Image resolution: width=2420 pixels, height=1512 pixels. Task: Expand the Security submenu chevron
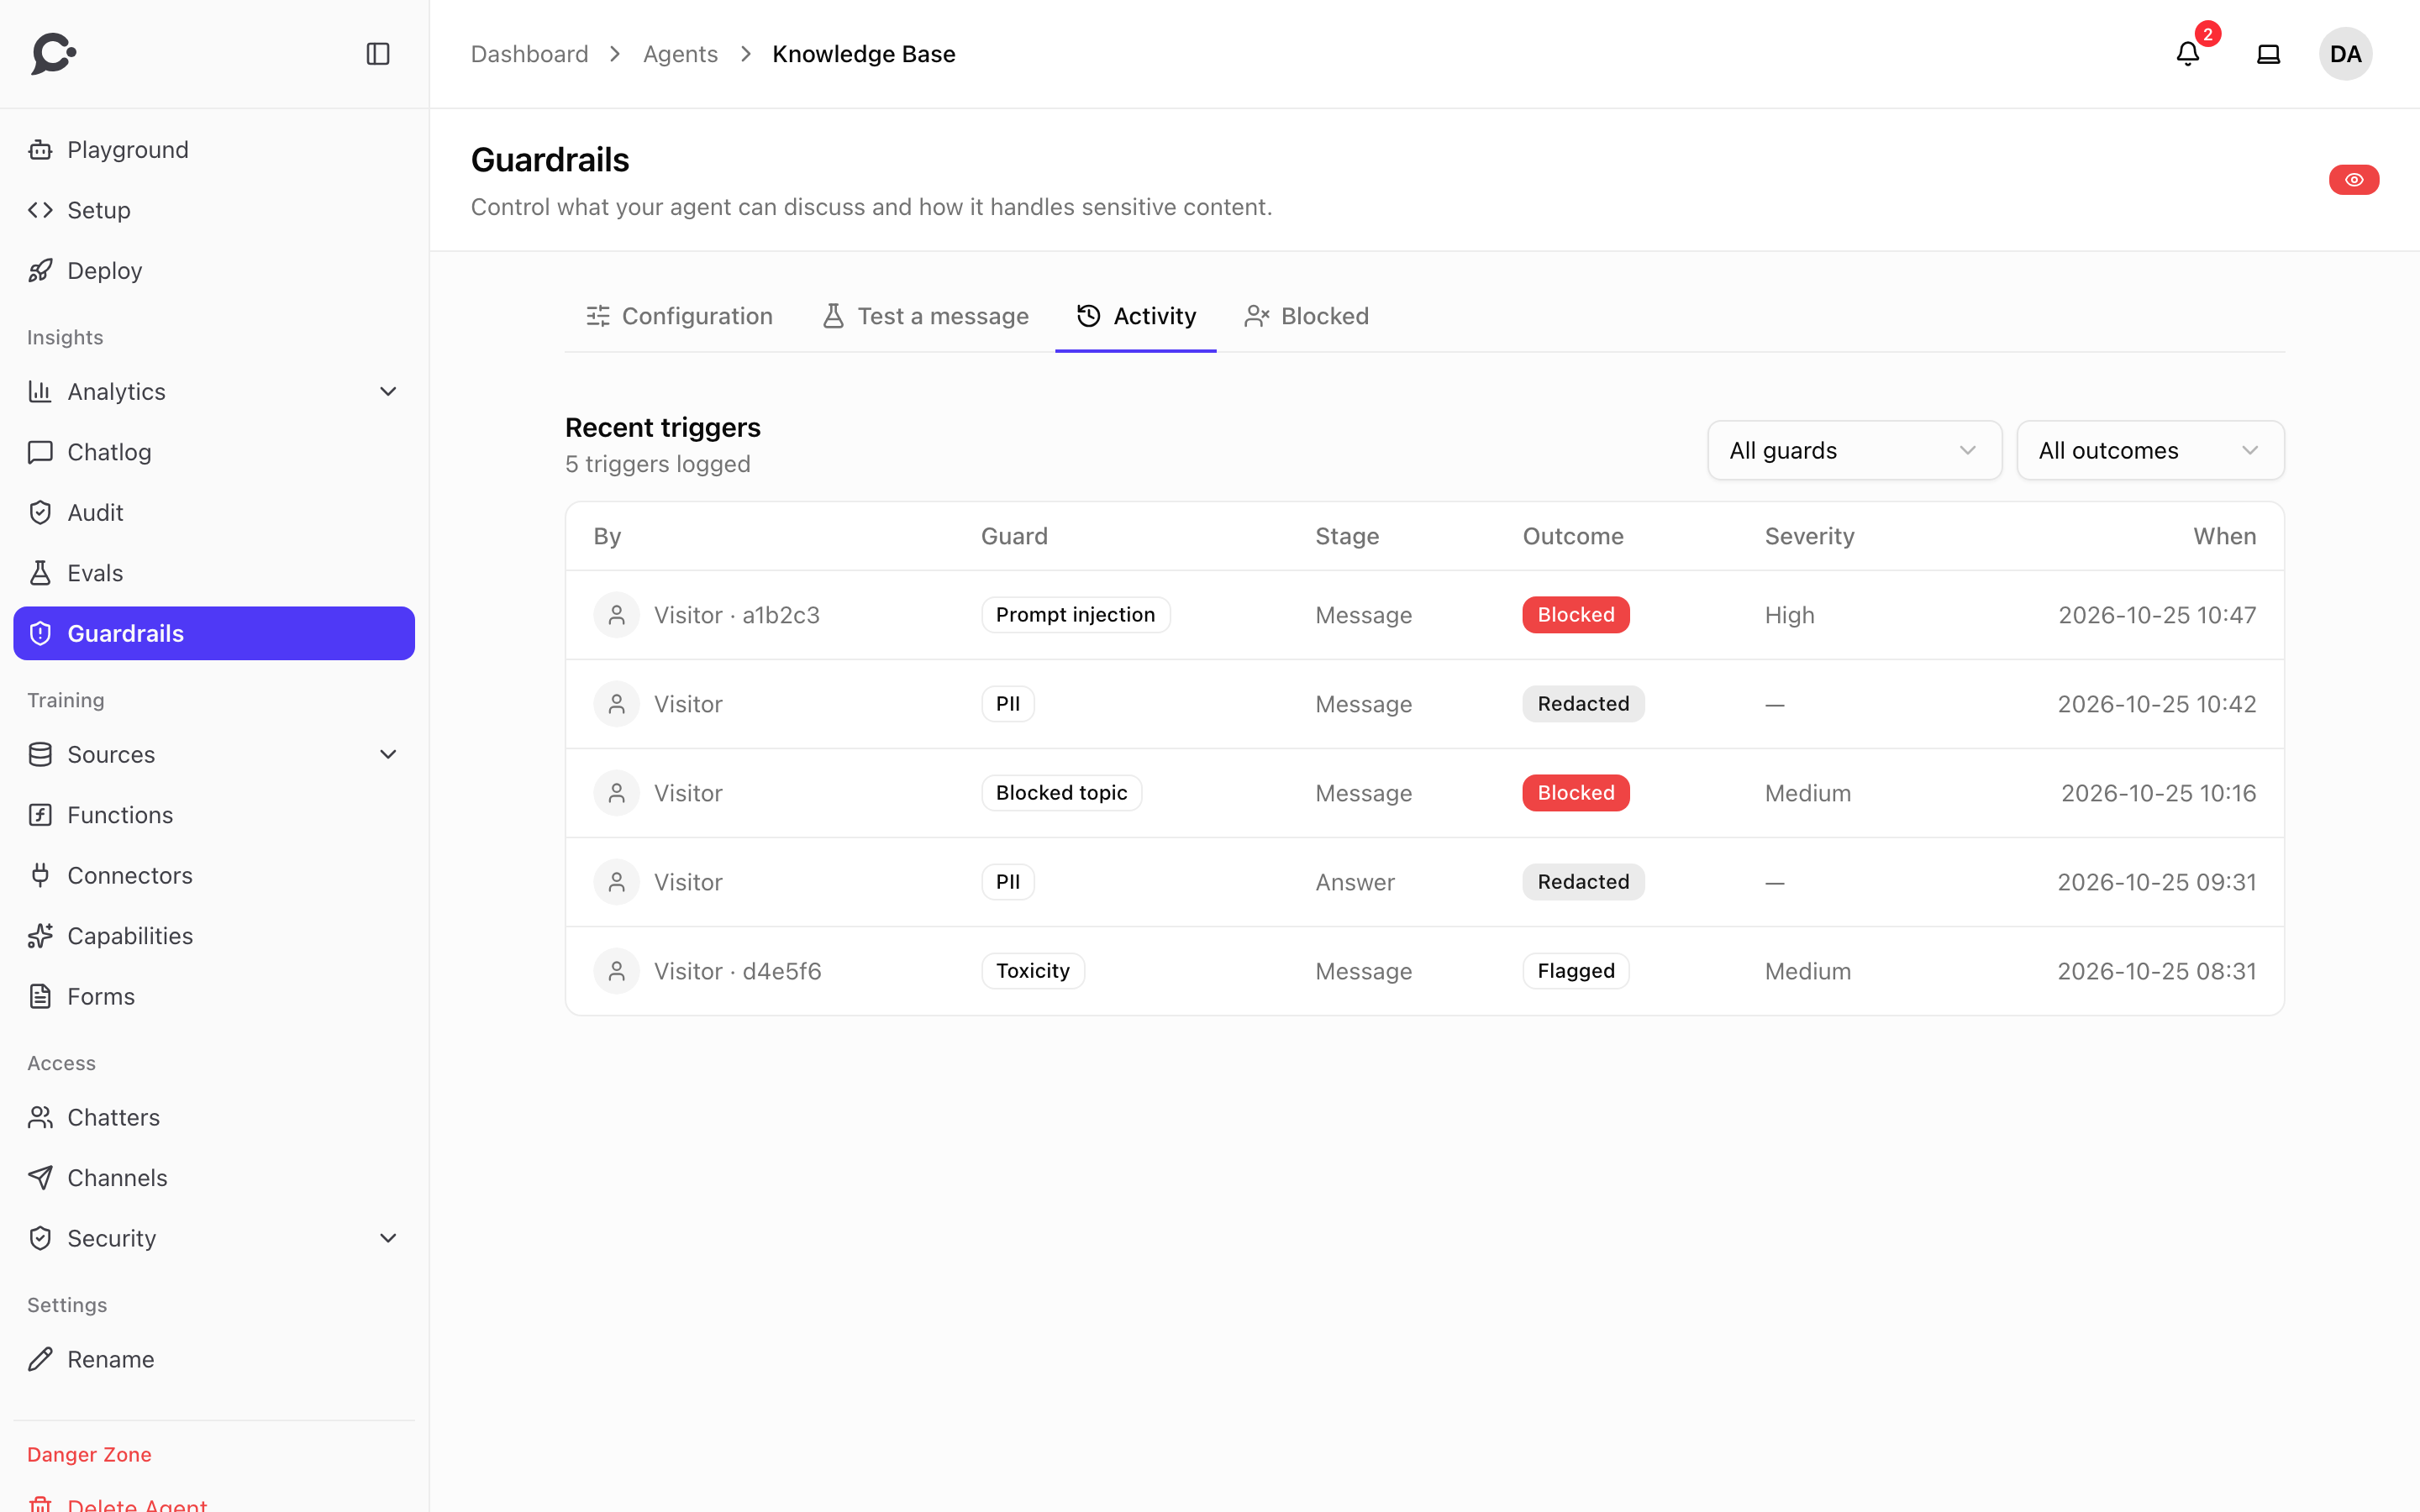point(388,1238)
